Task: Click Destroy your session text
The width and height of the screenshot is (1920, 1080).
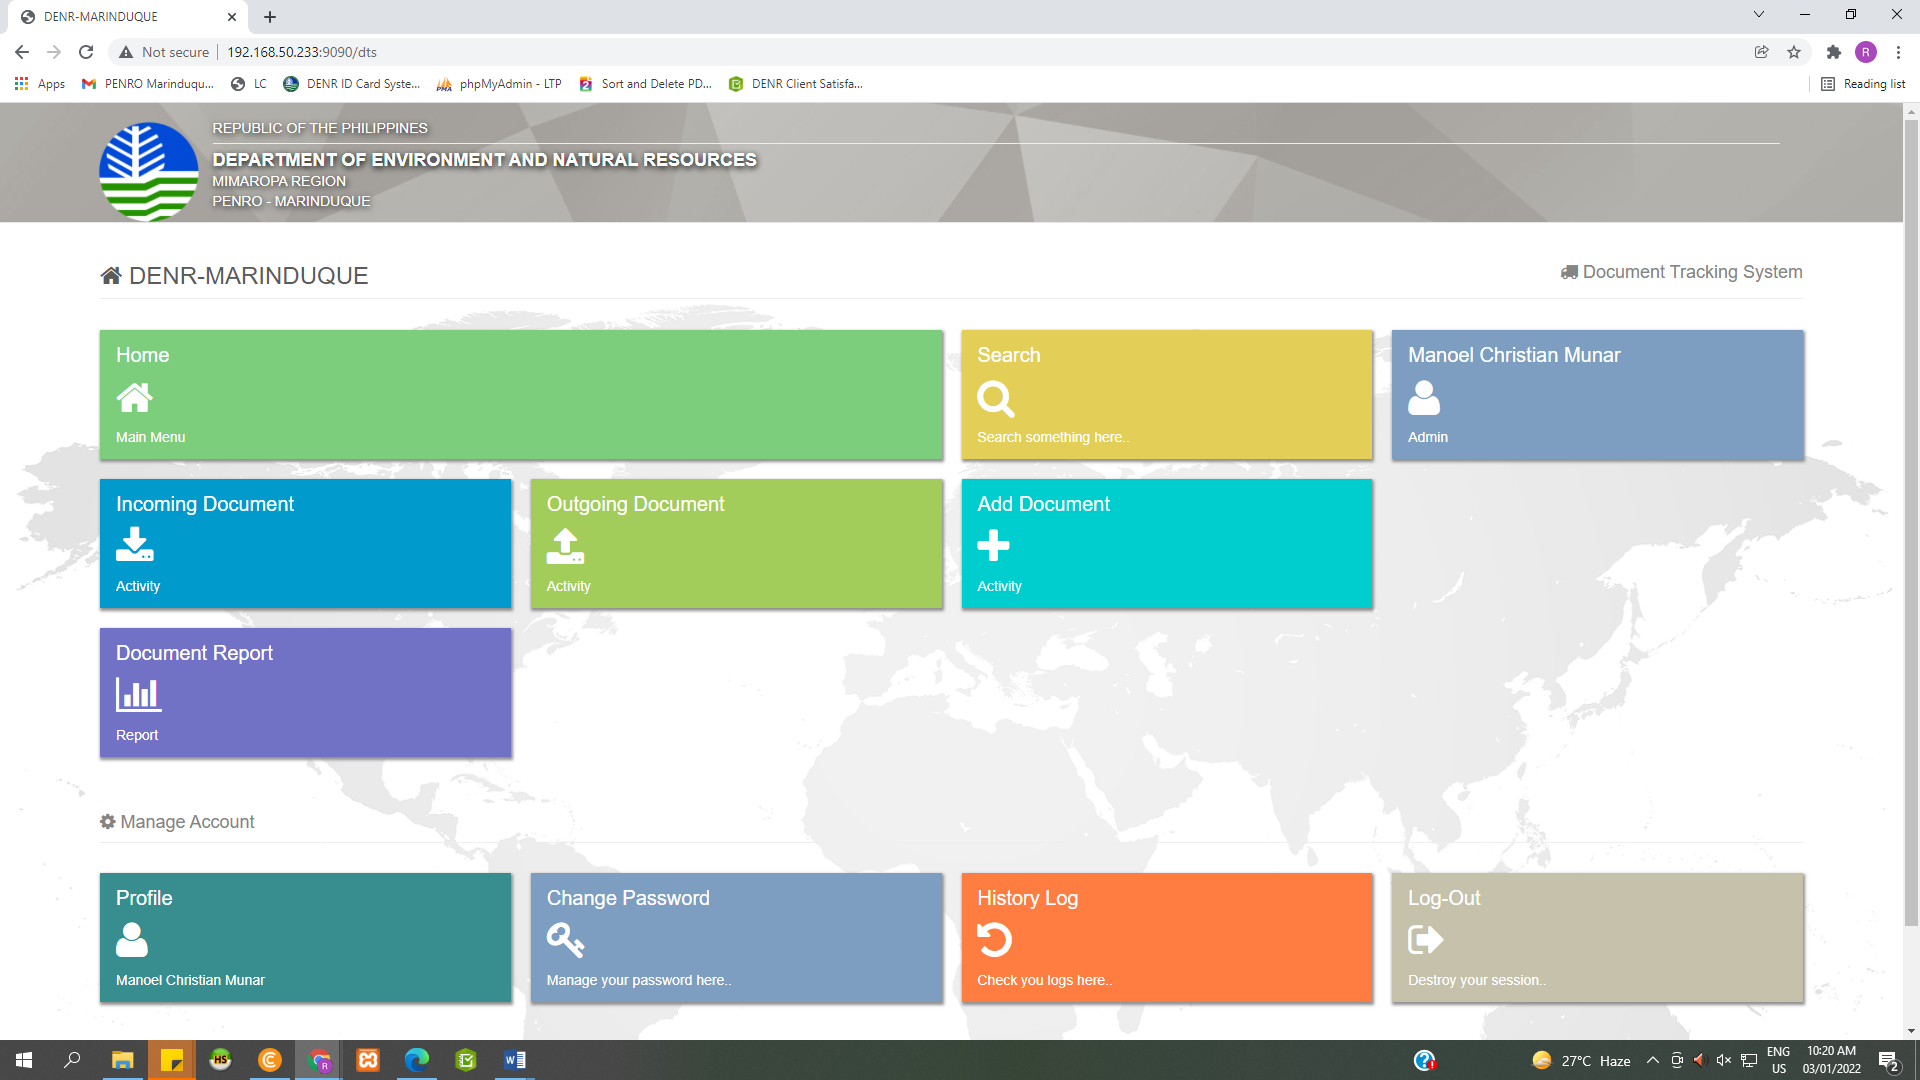Action: pos(1476,980)
